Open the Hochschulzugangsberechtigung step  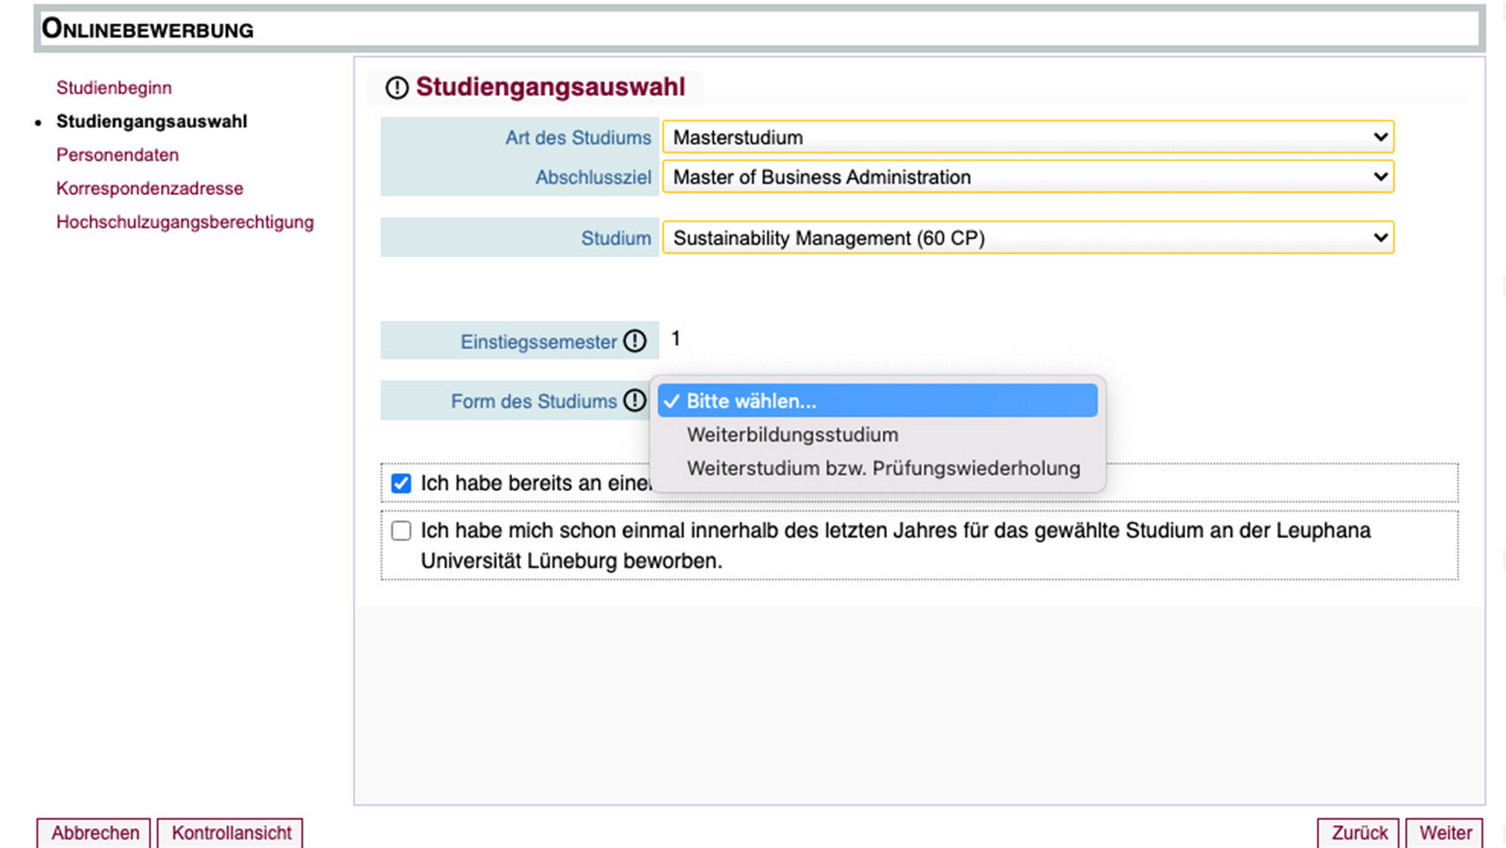pos(185,222)
